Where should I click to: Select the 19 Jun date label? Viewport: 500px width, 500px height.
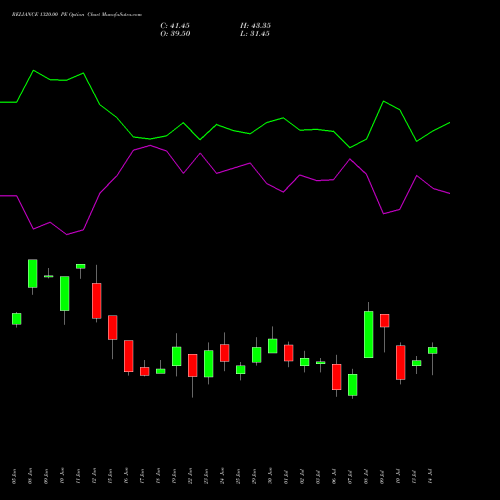pyautogui.click(x=174, y=476)
